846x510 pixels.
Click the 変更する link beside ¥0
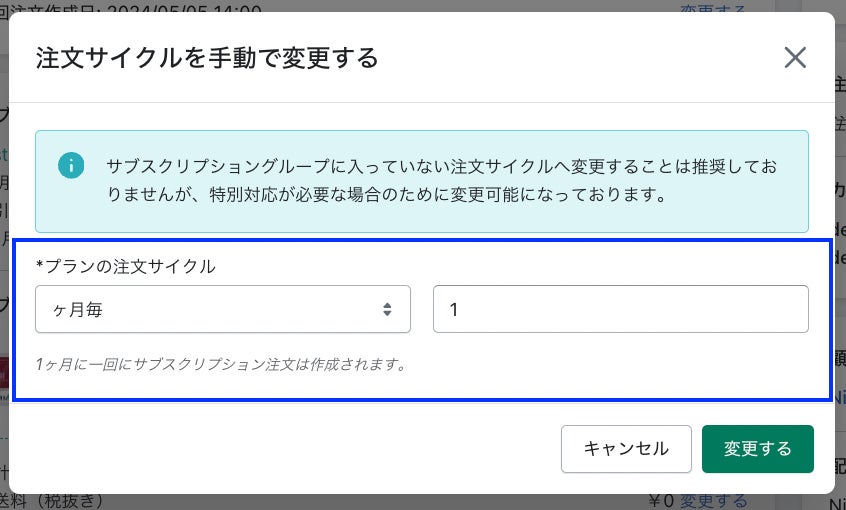tap(713, 501)
